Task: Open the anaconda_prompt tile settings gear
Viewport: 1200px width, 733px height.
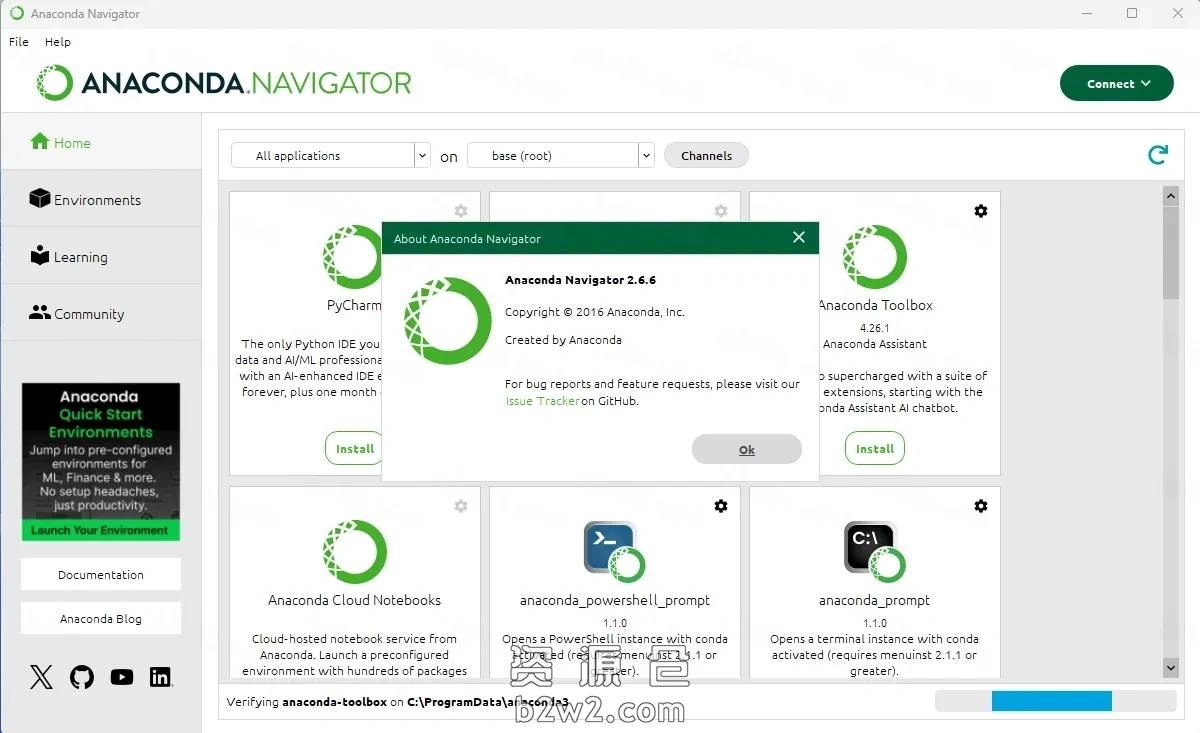Action: pos(980,506)
